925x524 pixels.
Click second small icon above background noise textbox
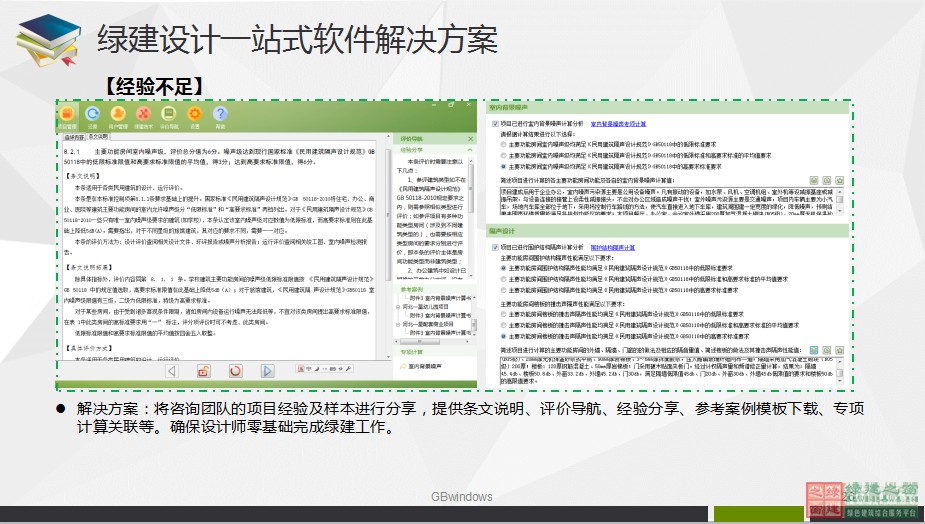click(826, 181)
